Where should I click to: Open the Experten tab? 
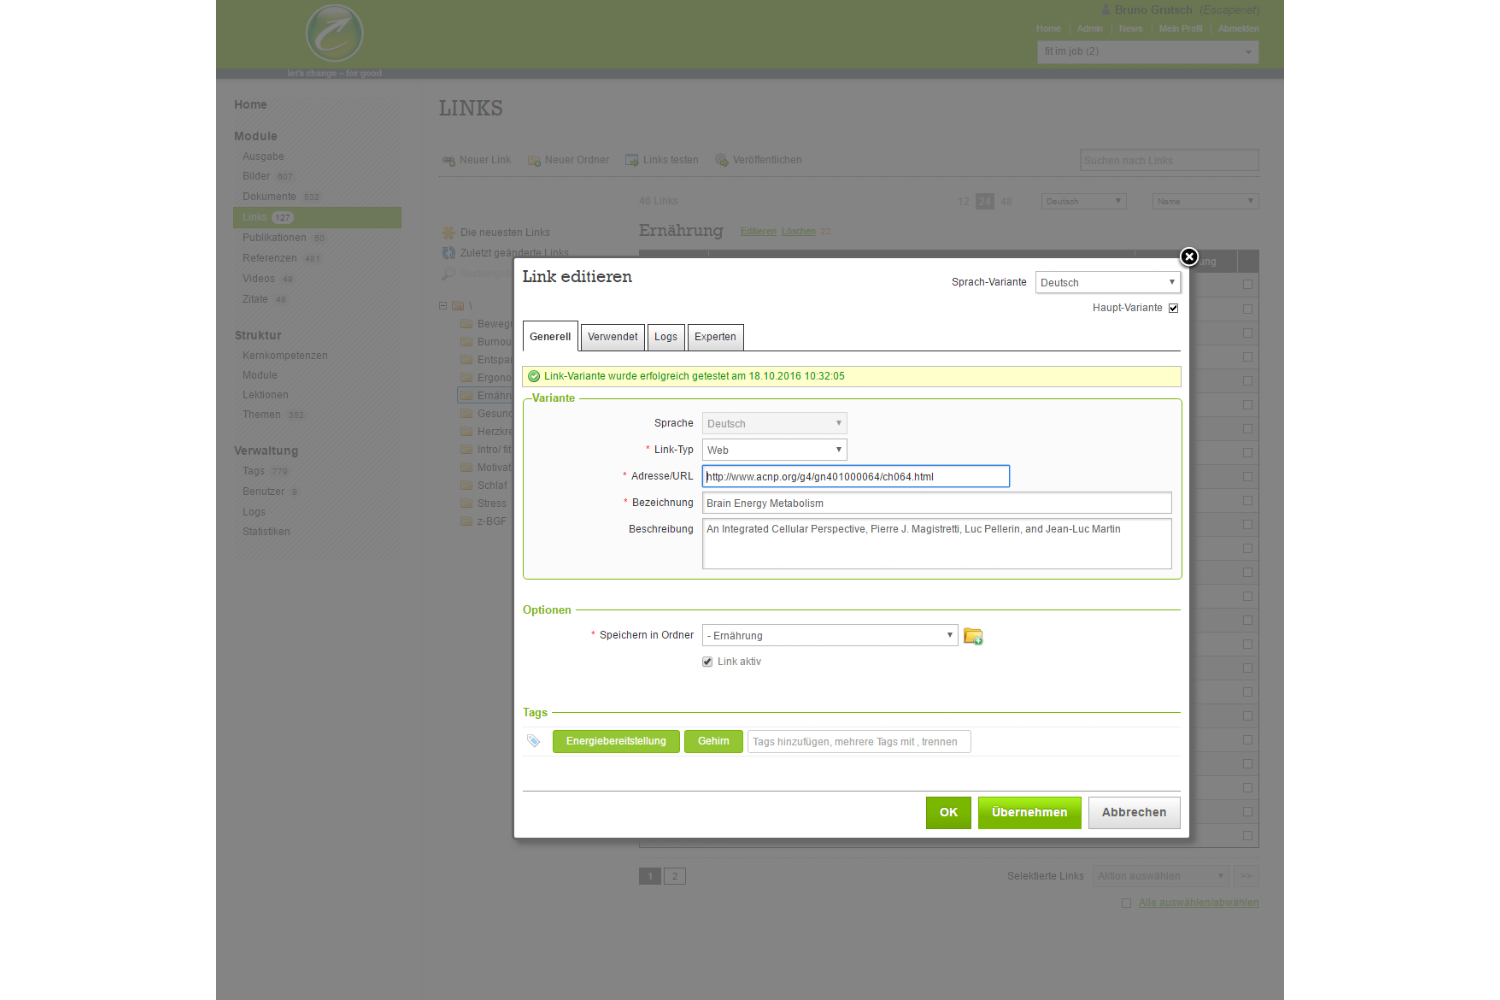715,337
